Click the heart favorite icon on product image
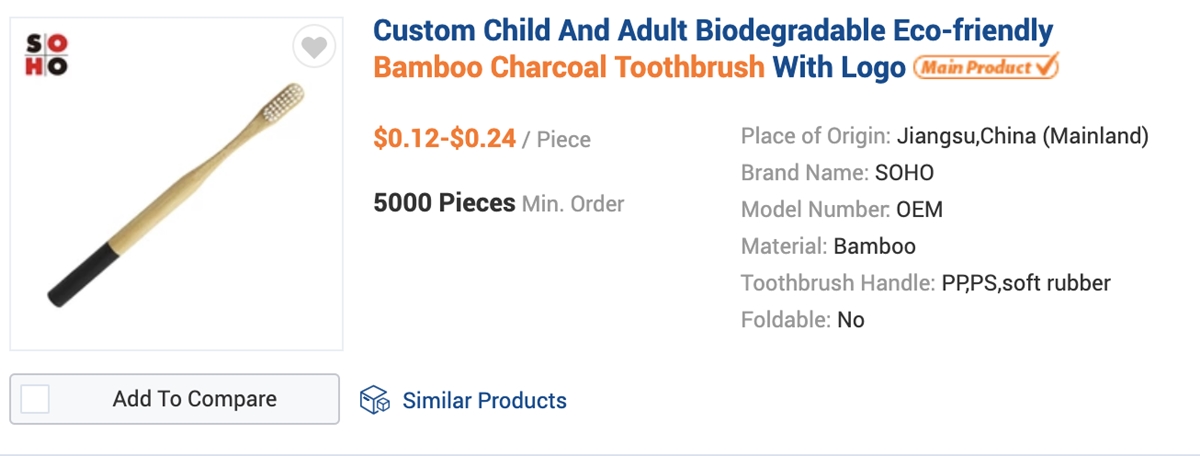Image resolution: width=1200 pixels, height=456 pixels. (x=314, y=48)
